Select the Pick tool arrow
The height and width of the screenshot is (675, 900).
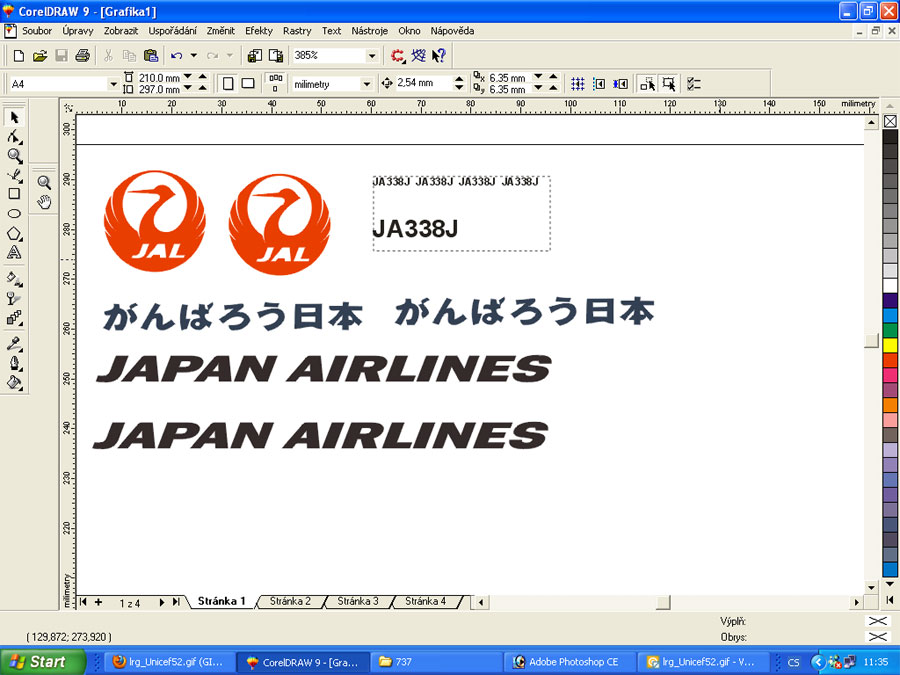(x=14, y=118)
